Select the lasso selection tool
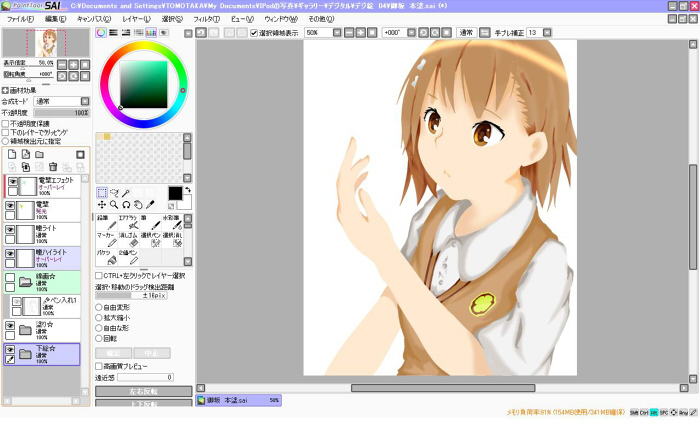The height and width of the screenshot is (437, 700). click(114, 192)
